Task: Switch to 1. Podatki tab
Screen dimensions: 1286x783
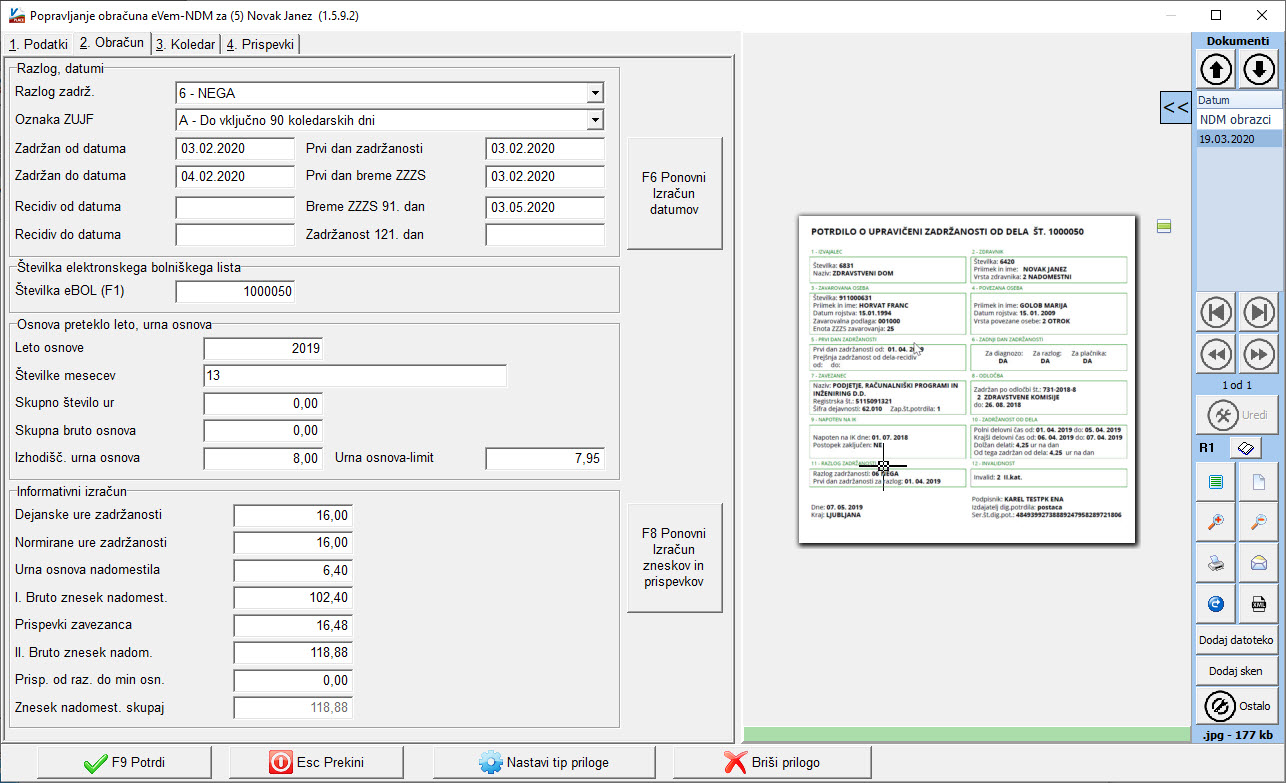Action: pyautogui.click(x=38, y=44)
